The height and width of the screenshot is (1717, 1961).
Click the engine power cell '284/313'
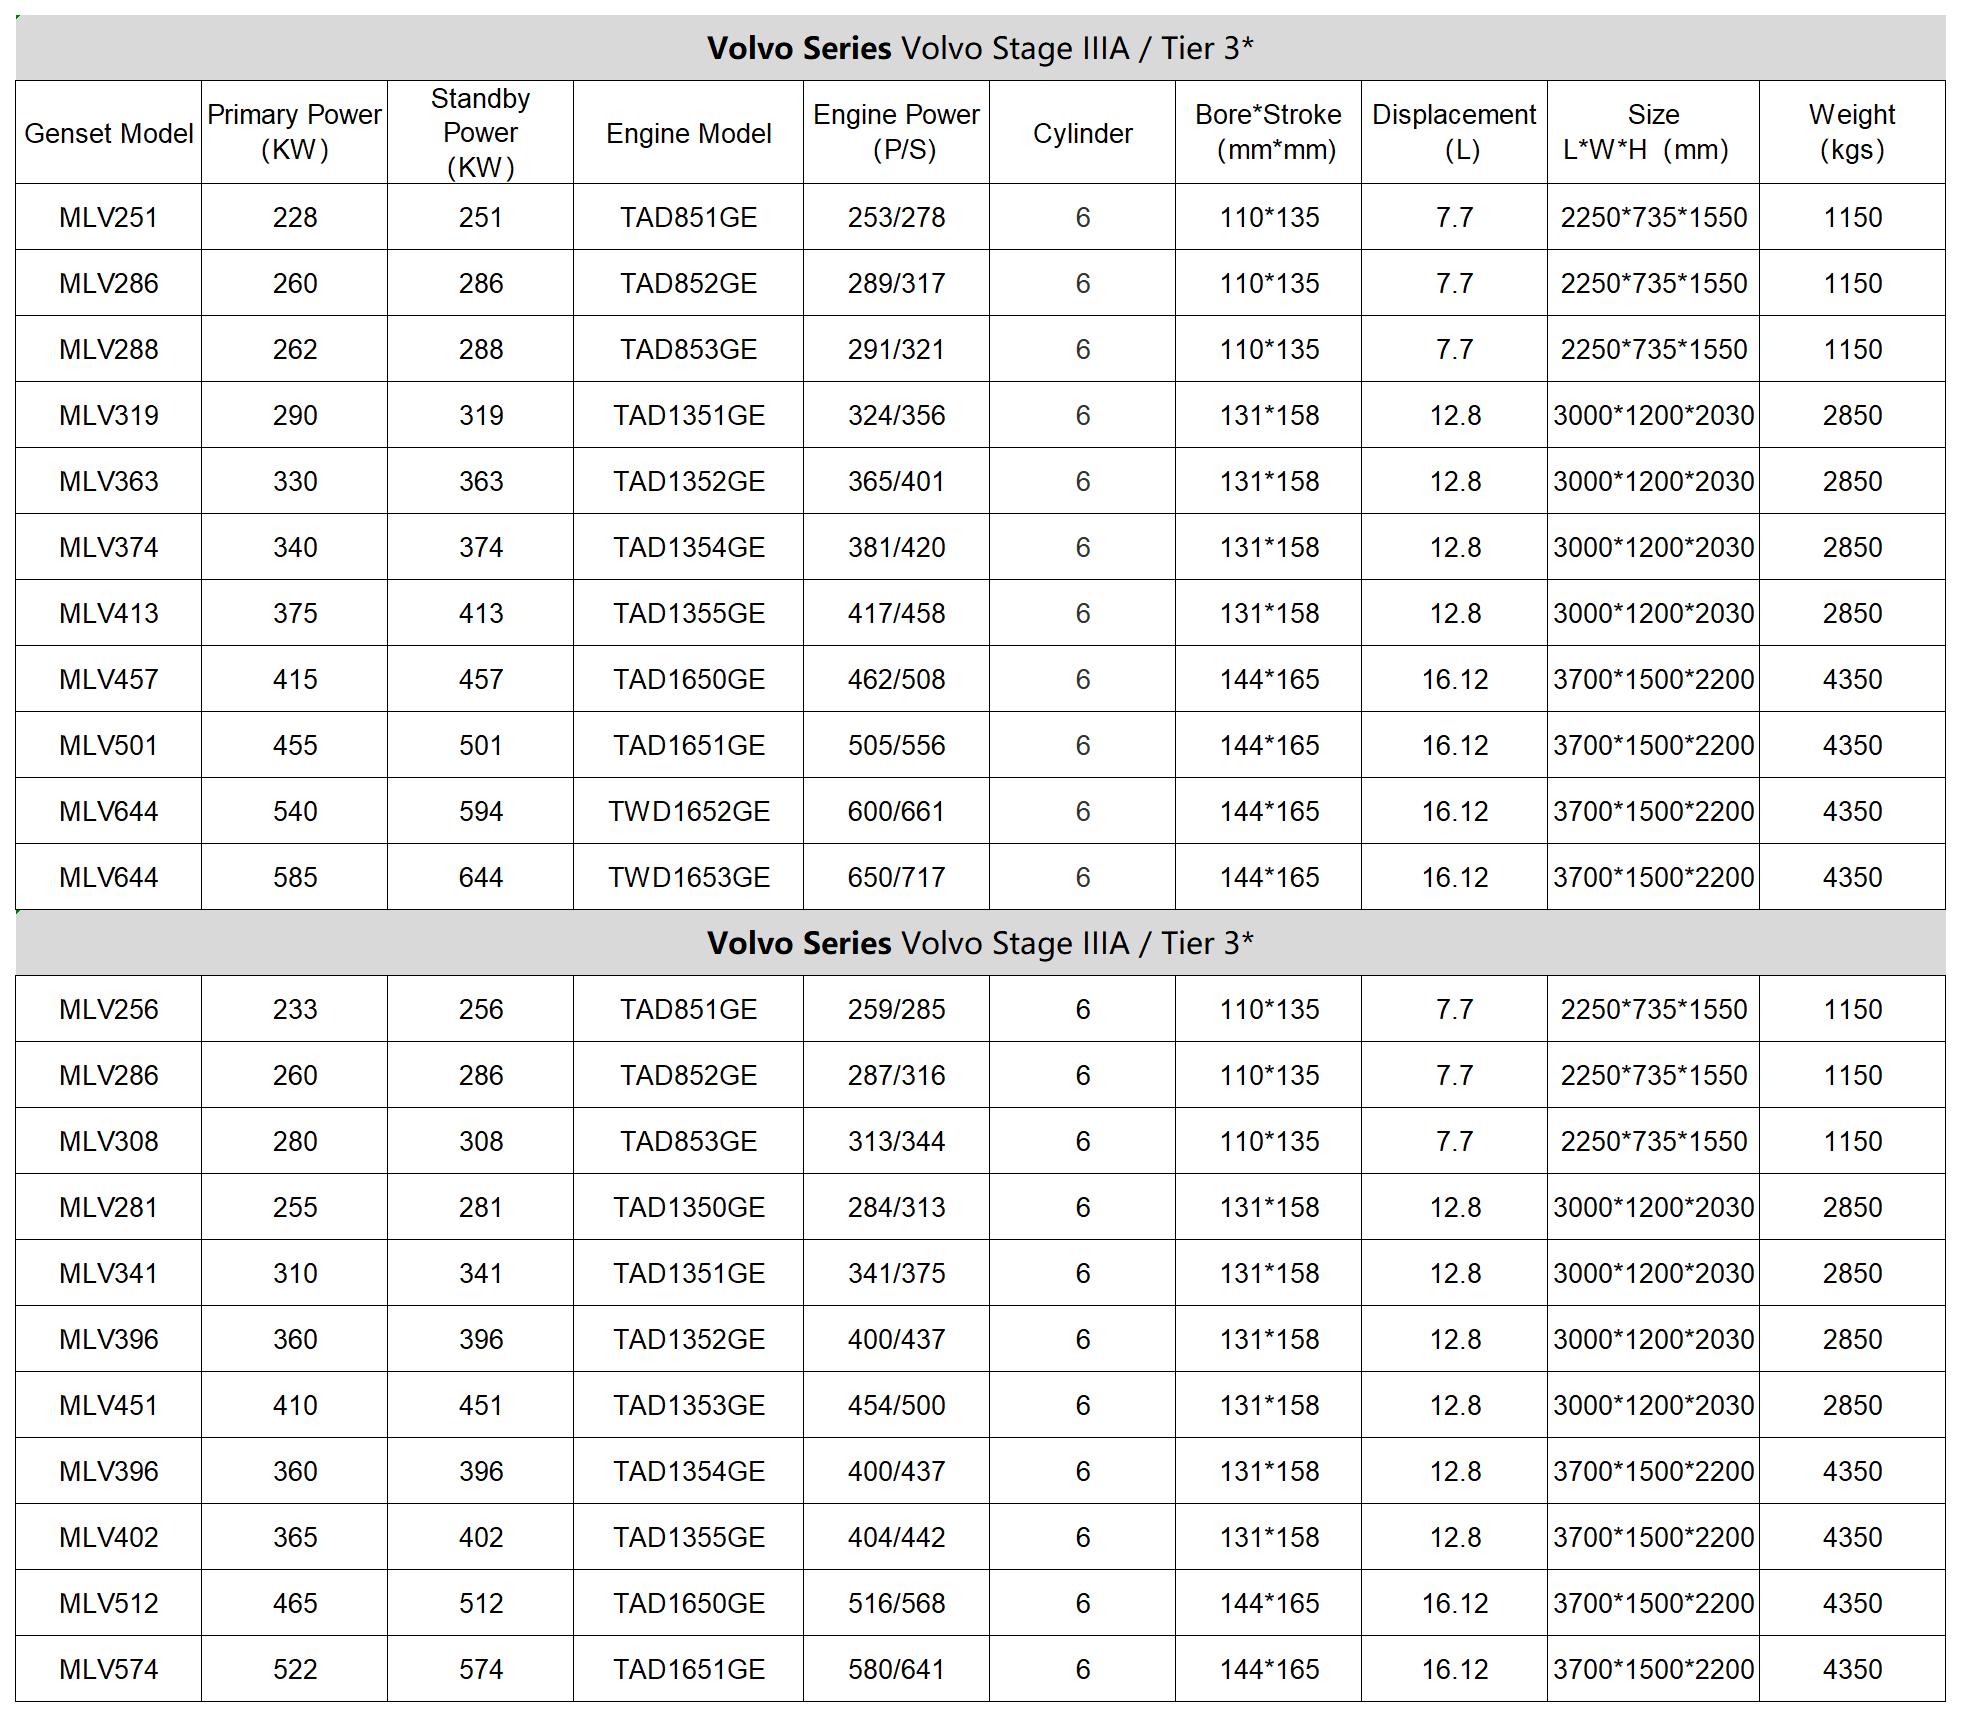click(896, 1207)
